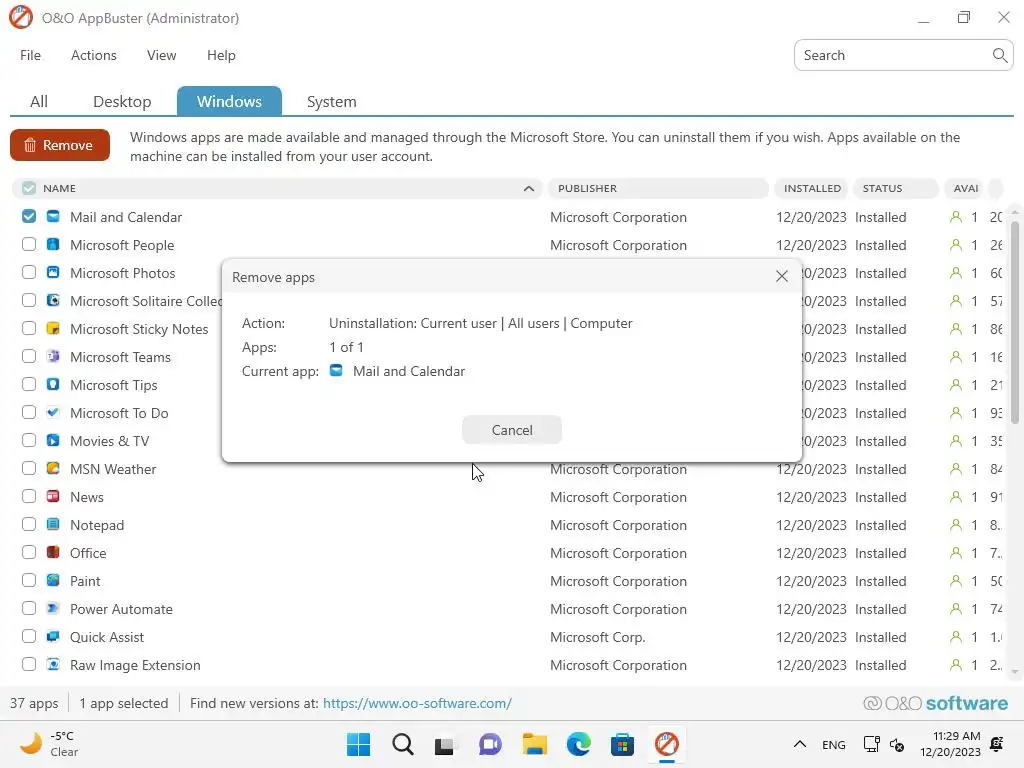Click the Paint app icon
Viewport: 1024px width, 768px height.
[x=53, y=581]
